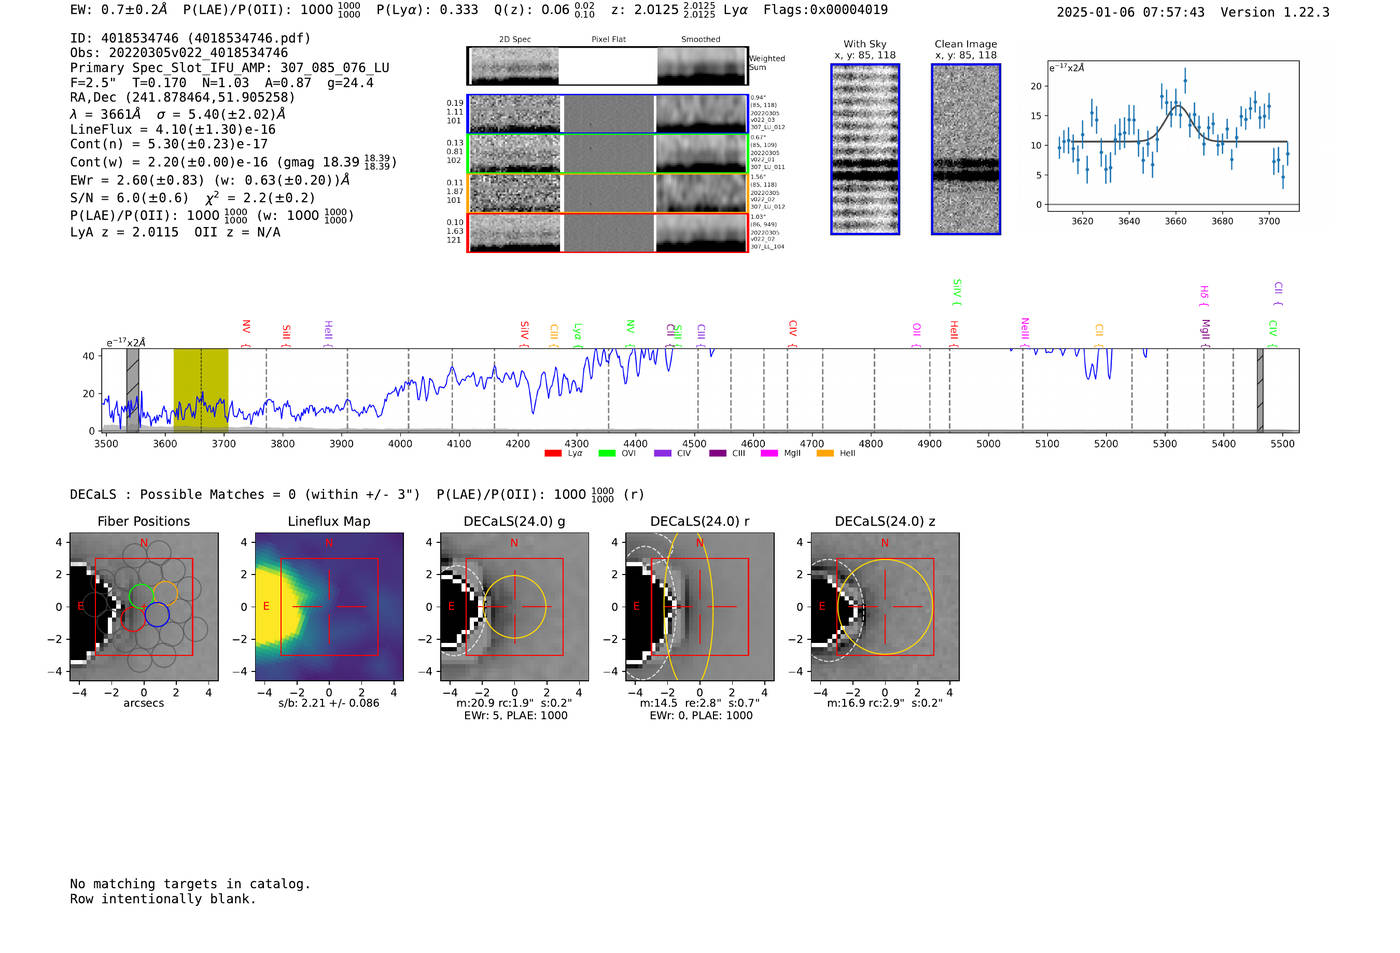Click the magenta MgII legend swatch
This screenshot has width=1400, height=953.
click(x=769, y=453)
